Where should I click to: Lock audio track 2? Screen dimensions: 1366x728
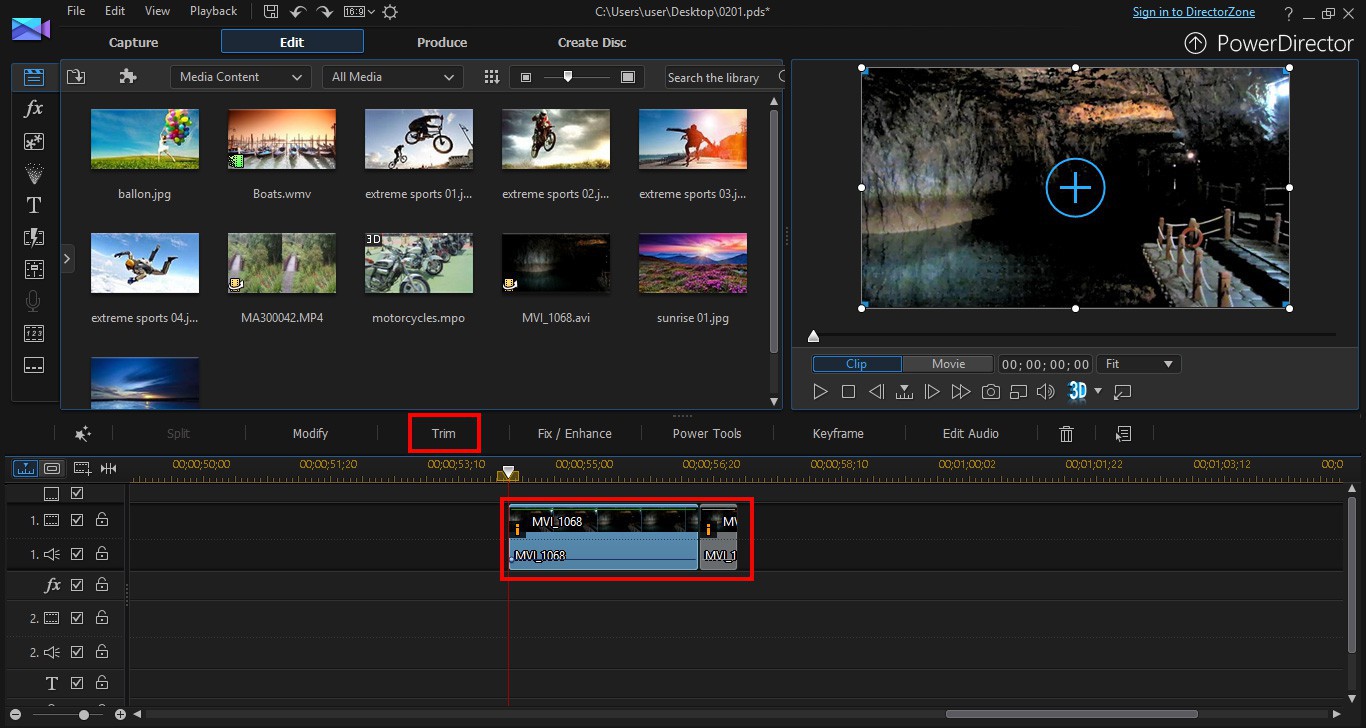point(102,652)
